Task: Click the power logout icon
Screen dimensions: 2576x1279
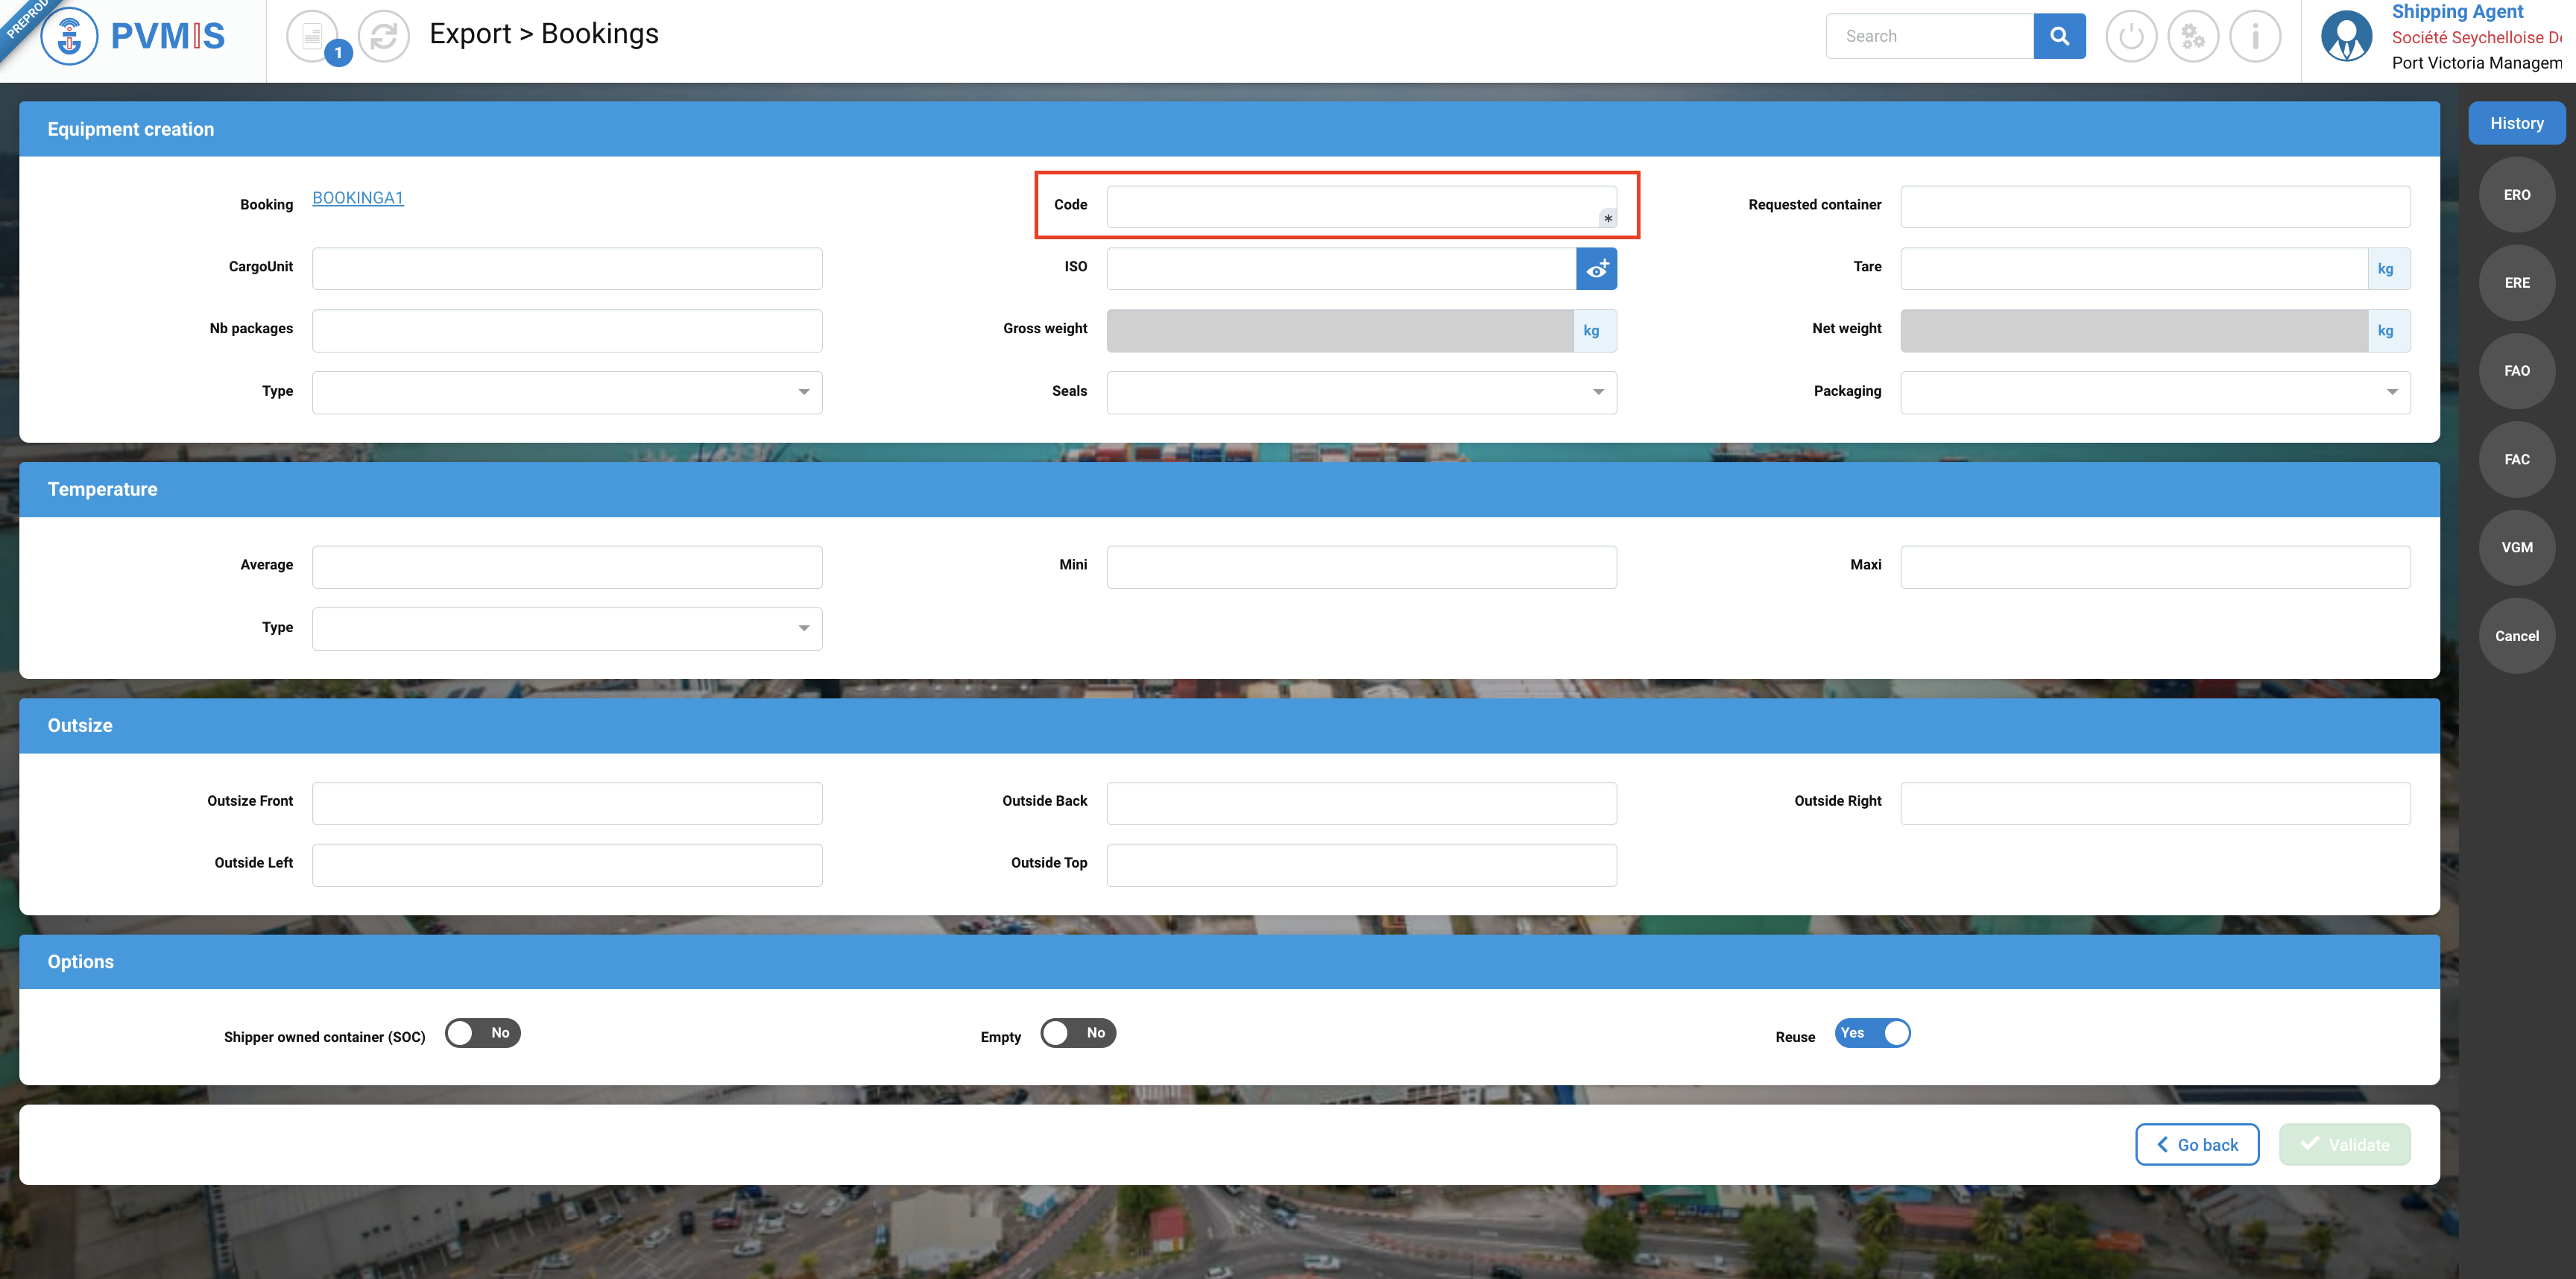Action: click(2131, 37)
